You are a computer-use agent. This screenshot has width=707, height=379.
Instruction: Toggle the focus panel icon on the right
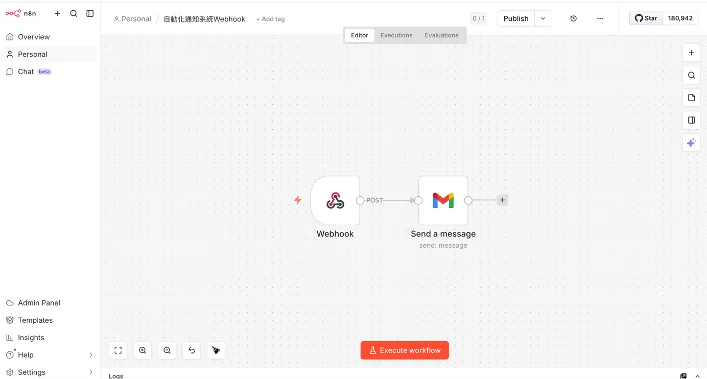(x=691, y=120)
